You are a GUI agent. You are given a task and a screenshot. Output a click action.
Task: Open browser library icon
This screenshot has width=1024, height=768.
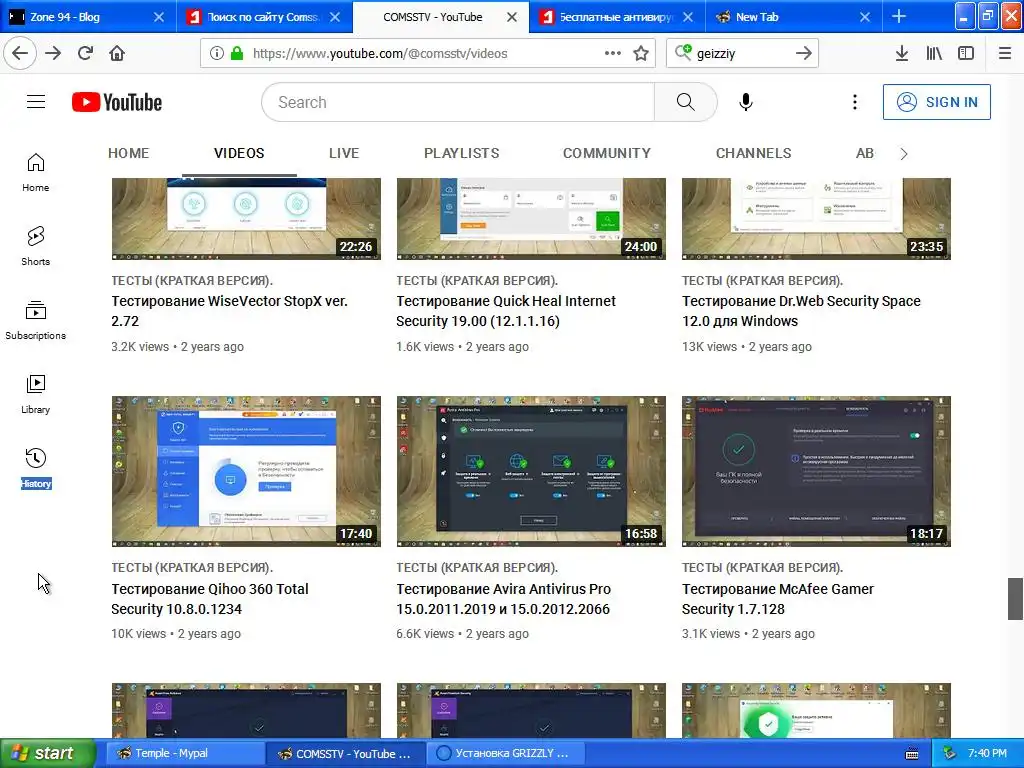[934, 54]
